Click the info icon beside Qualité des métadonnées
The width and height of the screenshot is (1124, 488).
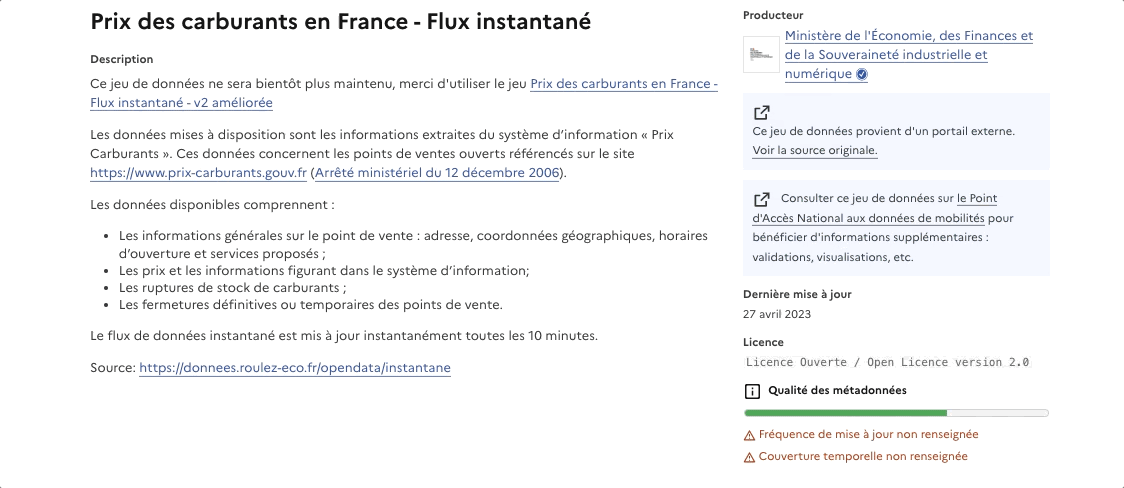coord(752,391)
